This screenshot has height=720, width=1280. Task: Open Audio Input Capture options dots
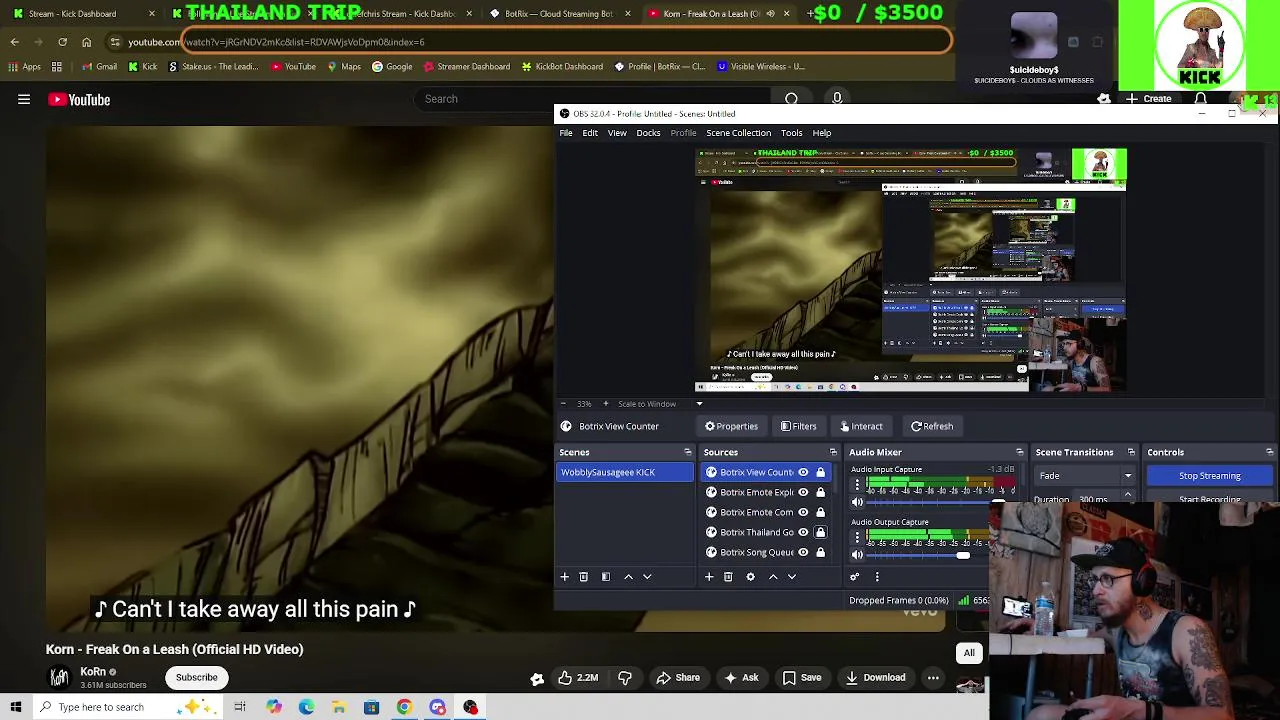[857, 485]
